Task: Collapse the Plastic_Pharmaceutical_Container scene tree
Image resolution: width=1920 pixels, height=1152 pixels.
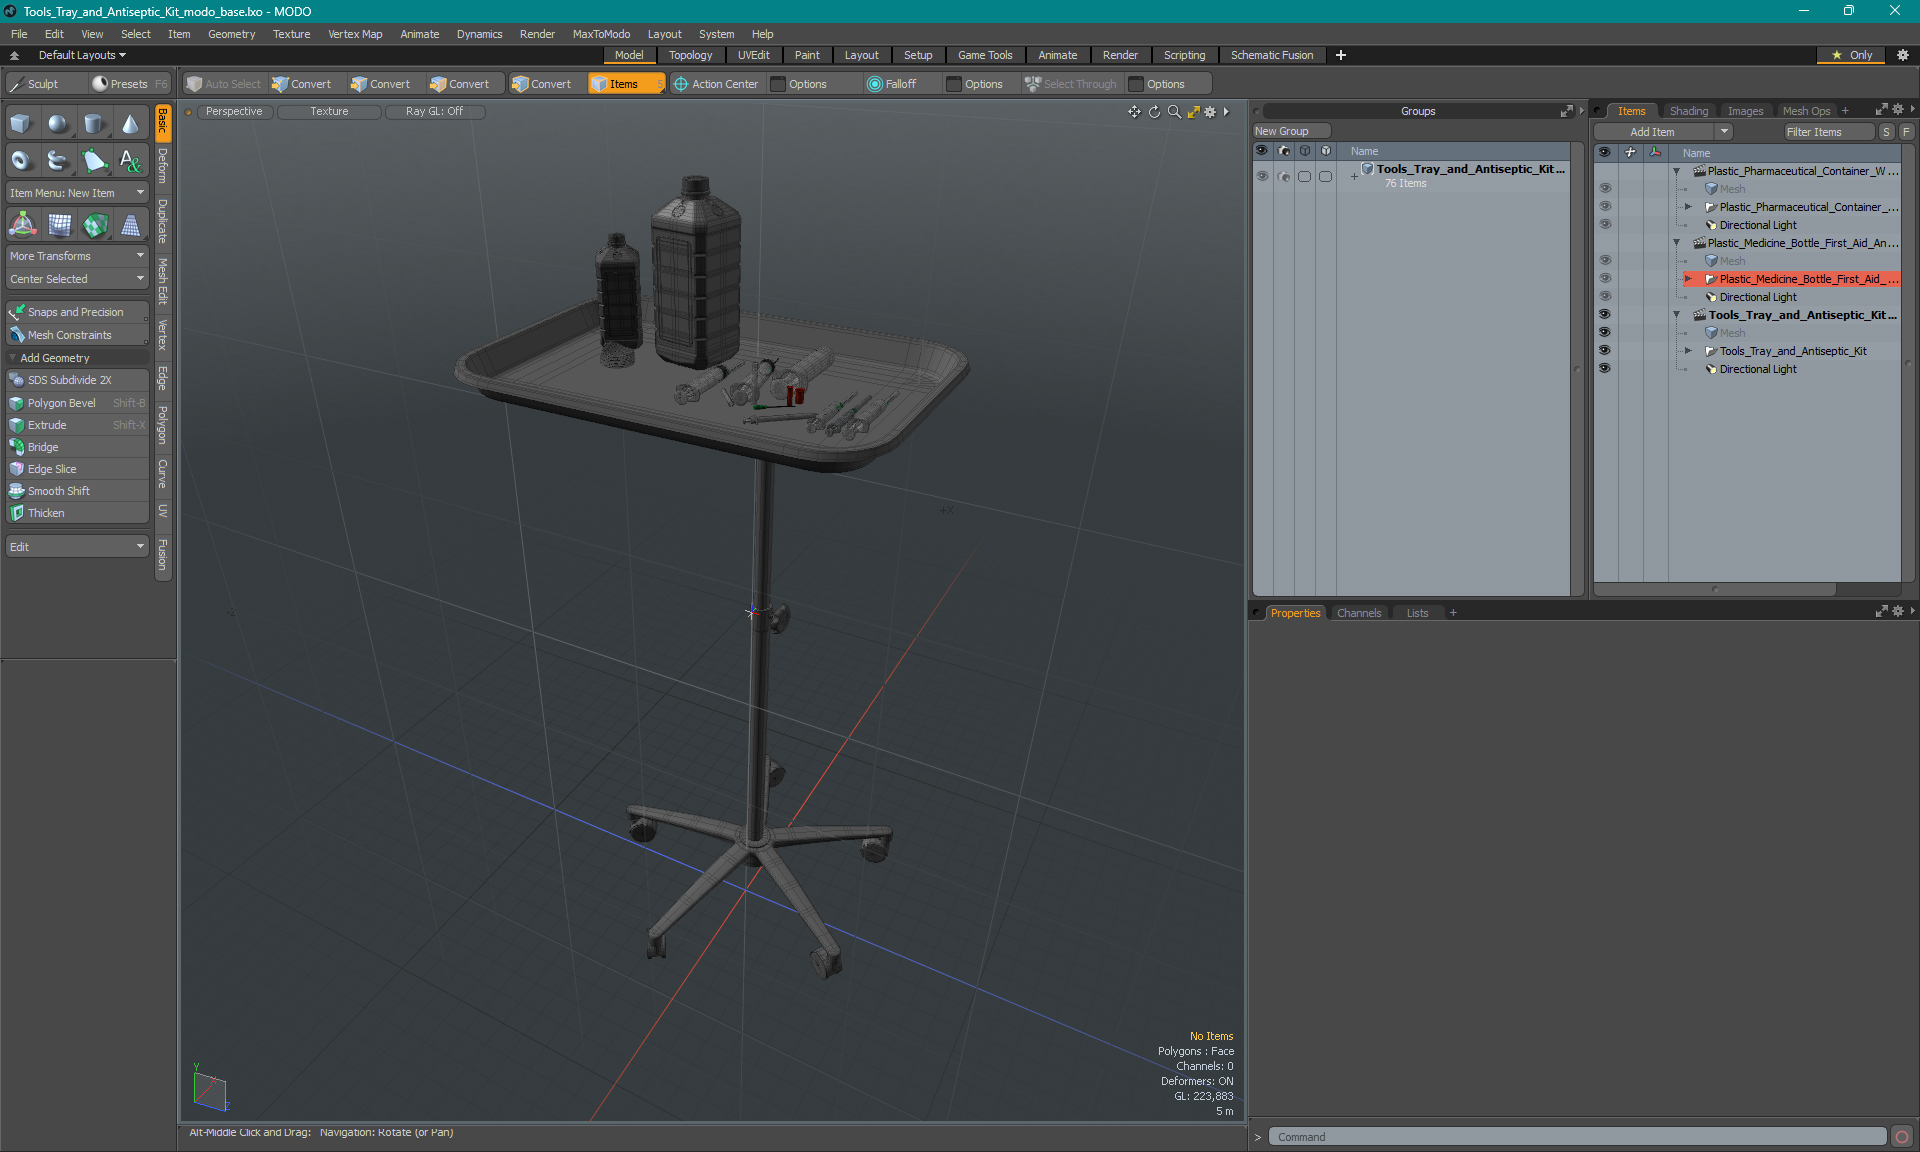Action: click(x=1677, y=171)
